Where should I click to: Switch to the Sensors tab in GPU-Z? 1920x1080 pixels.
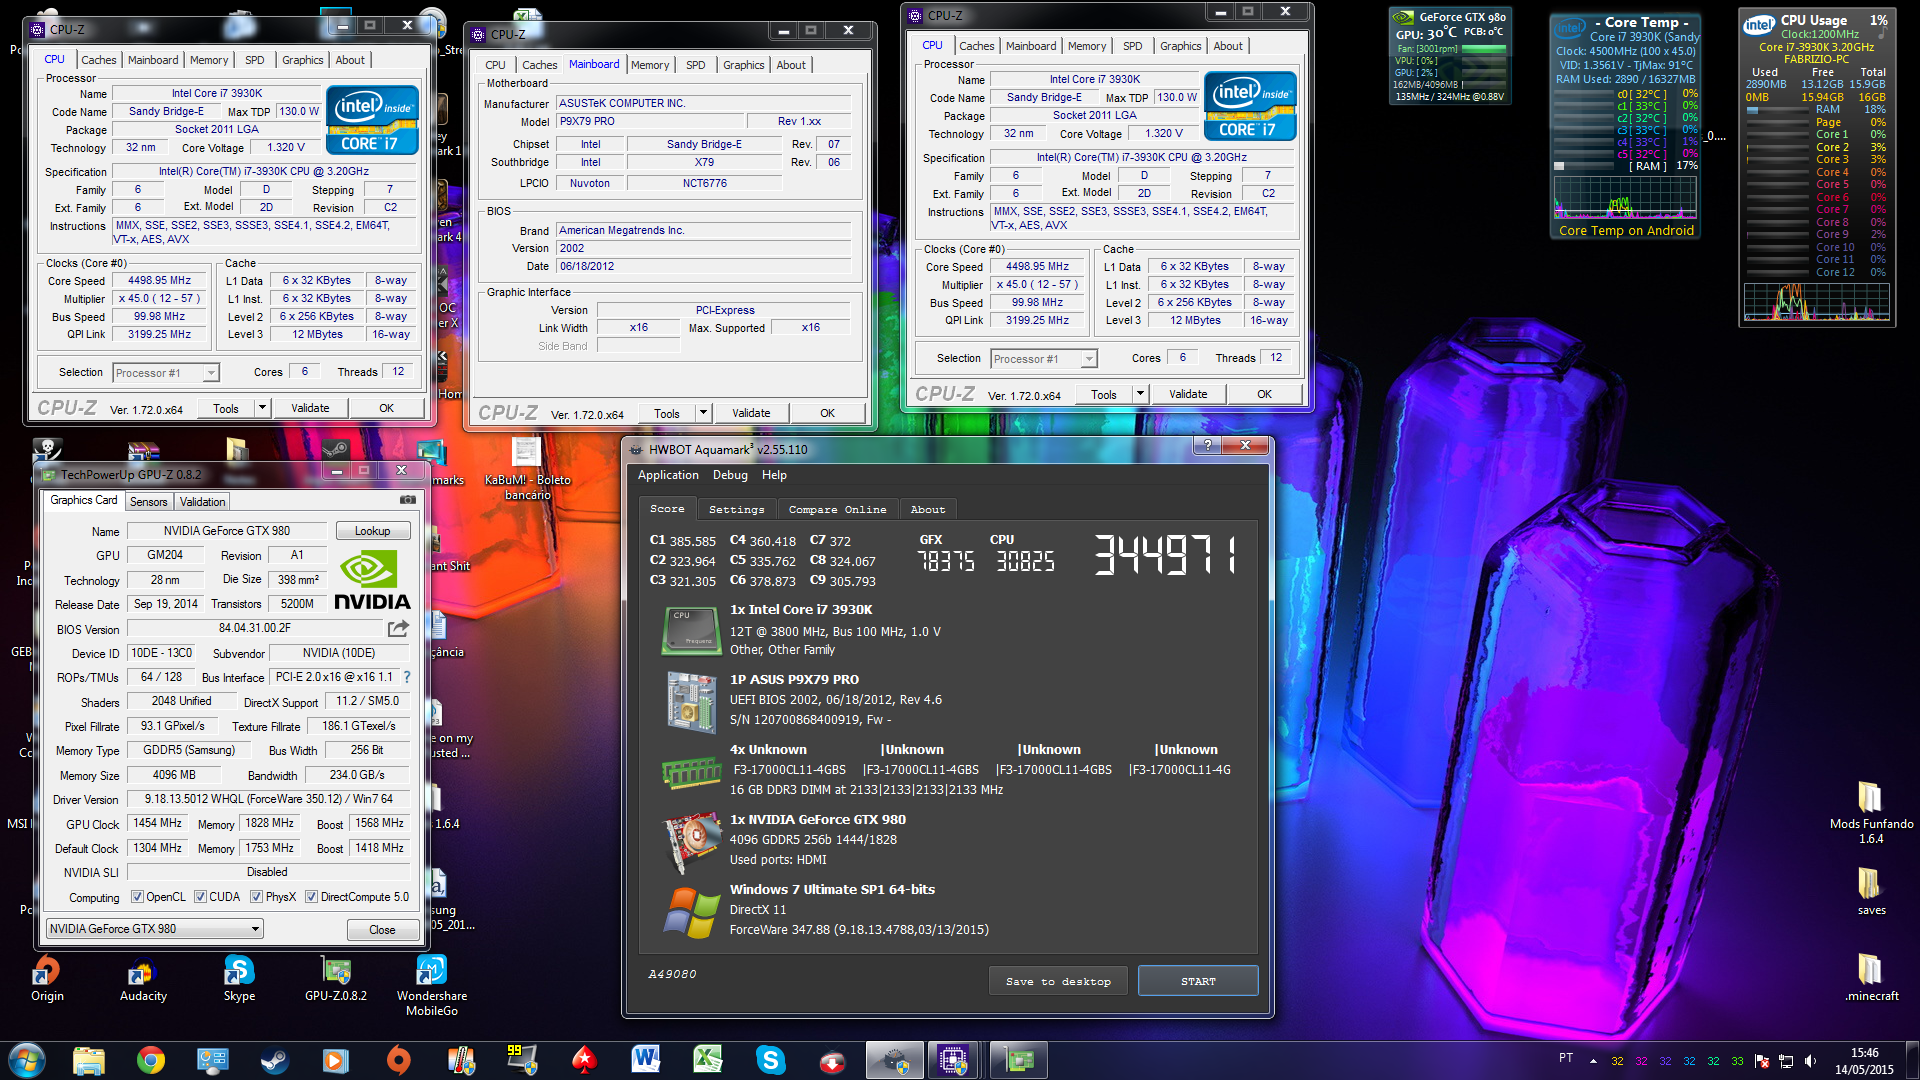tap(148, 502)
